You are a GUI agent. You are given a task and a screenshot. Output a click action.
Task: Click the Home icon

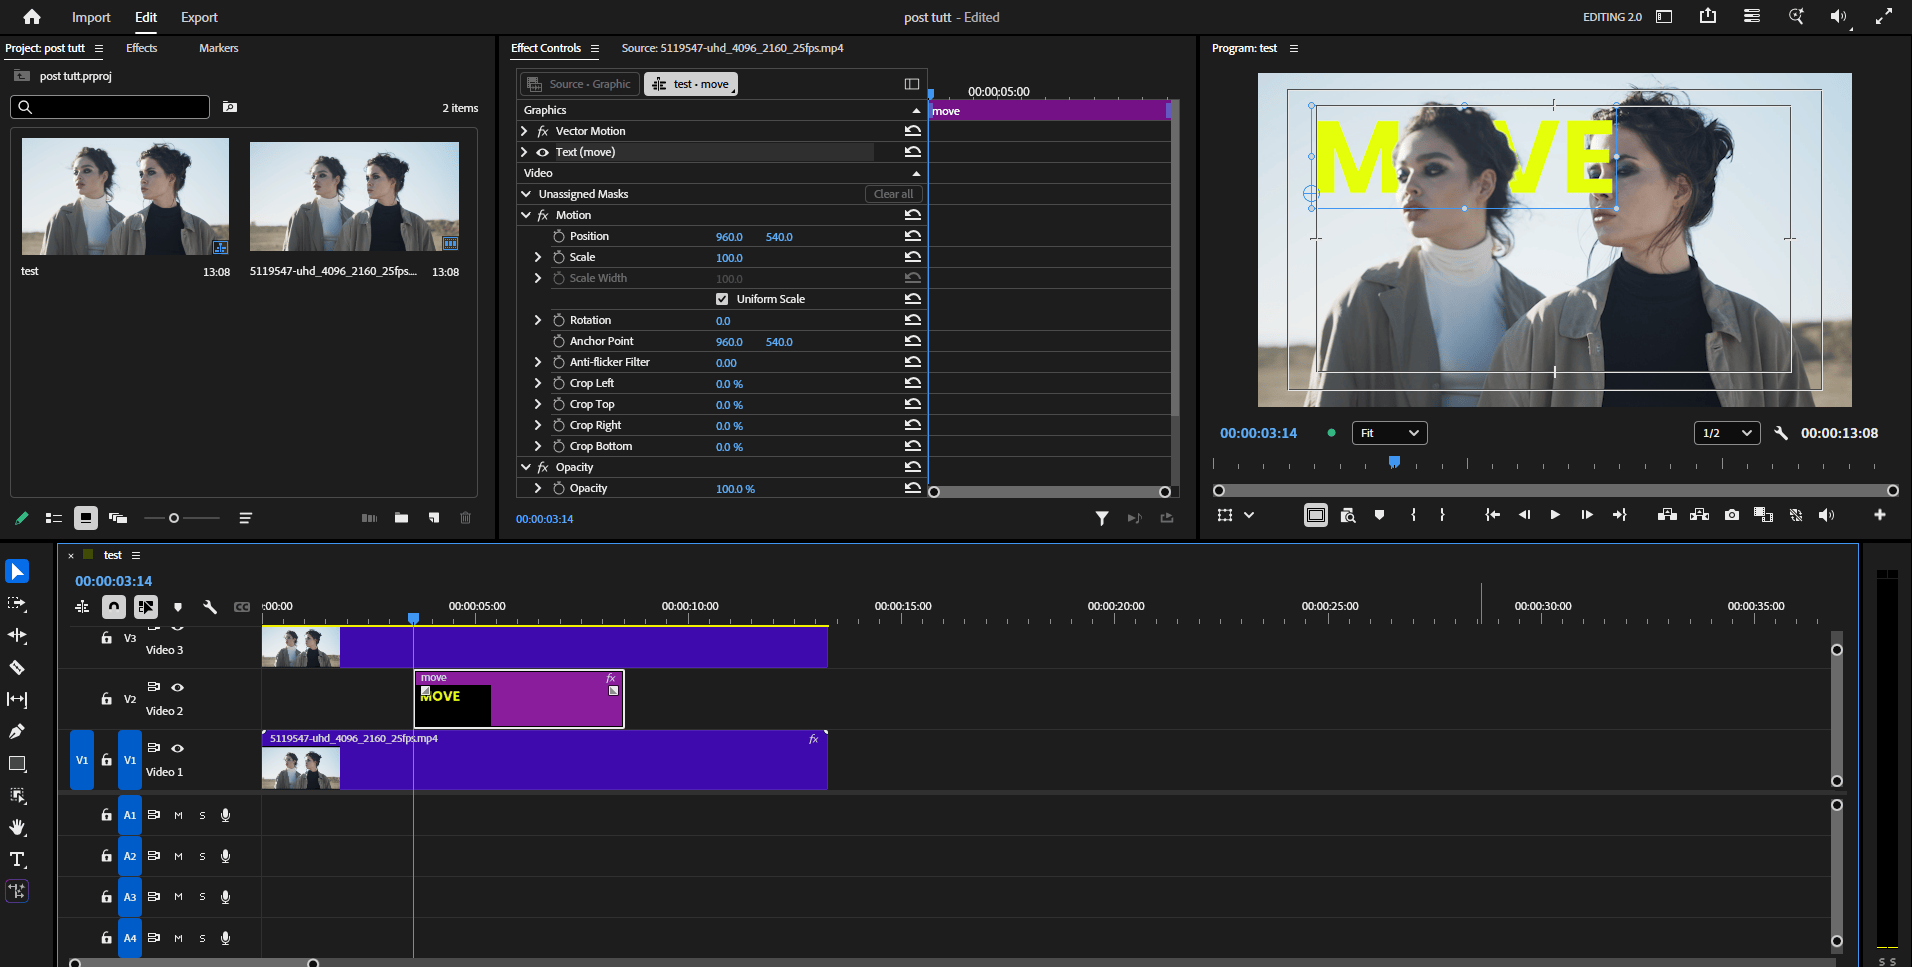point(32,17)
